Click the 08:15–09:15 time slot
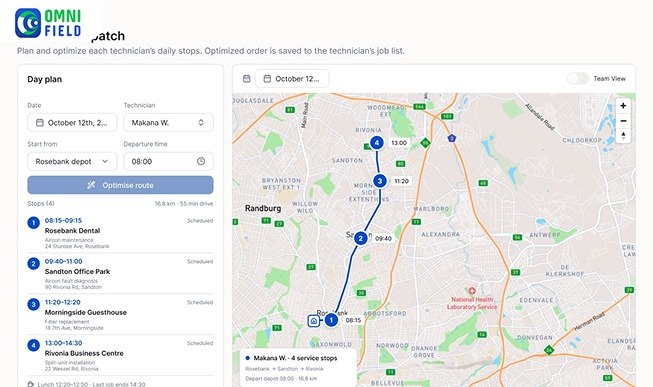653x387 pixels. 63,220
